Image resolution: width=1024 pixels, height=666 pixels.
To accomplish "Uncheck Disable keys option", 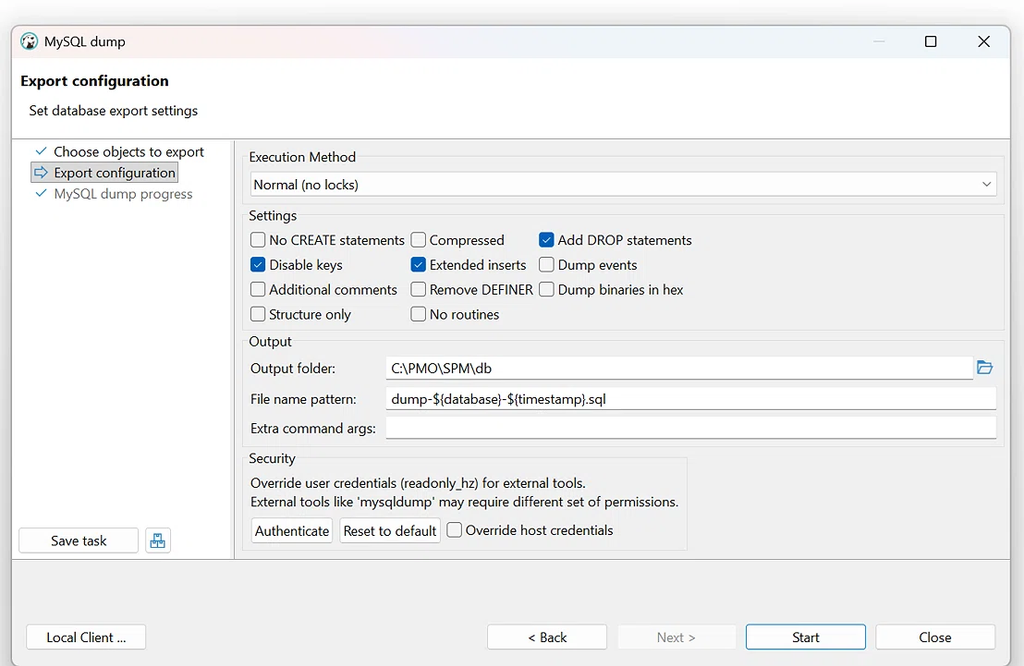I will click(x=258, y=264).
